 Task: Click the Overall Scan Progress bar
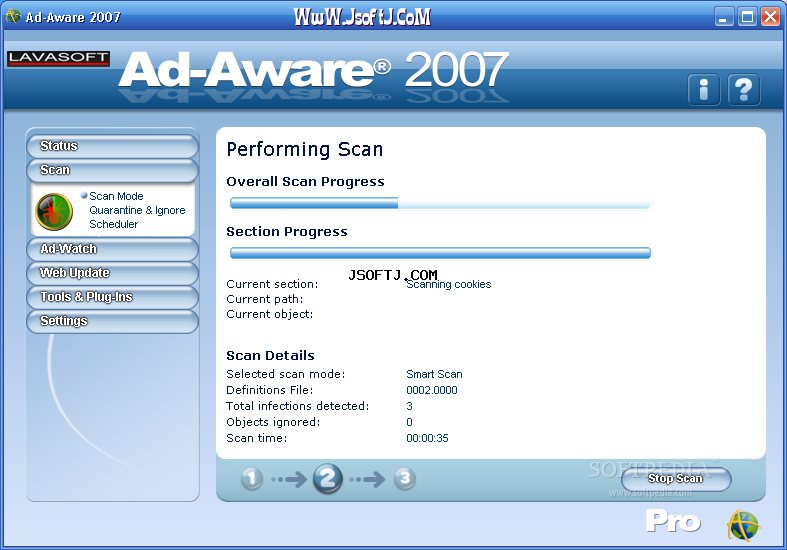(x=440, y=203)
